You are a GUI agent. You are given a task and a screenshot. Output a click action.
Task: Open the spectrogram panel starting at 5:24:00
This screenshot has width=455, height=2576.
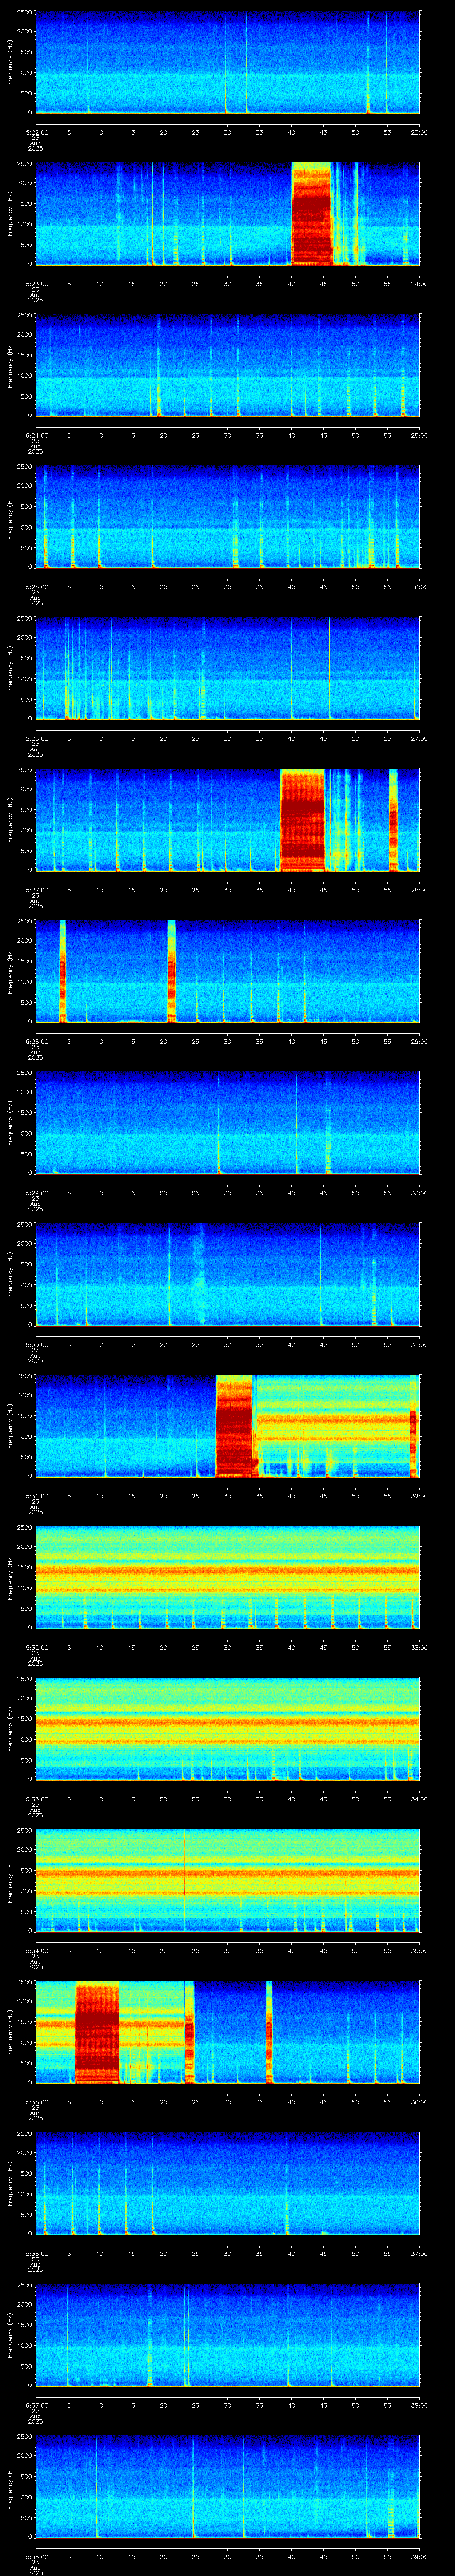tap(227, 365)
